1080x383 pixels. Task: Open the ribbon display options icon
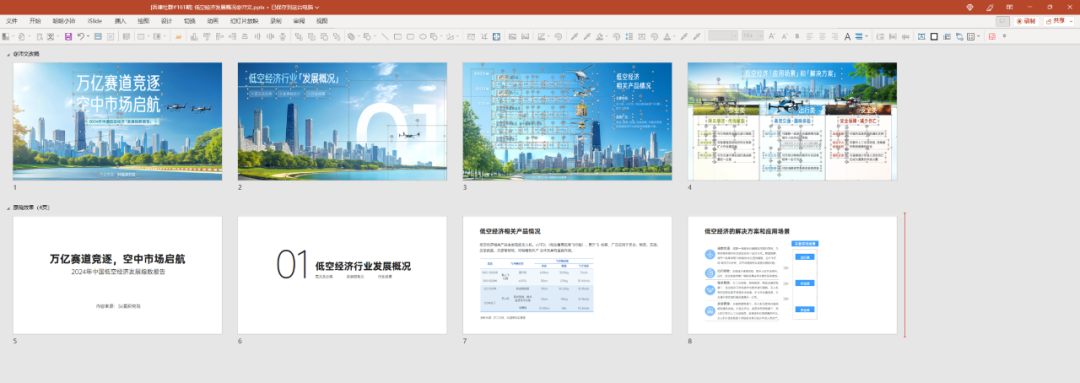tap(1010, 7)
